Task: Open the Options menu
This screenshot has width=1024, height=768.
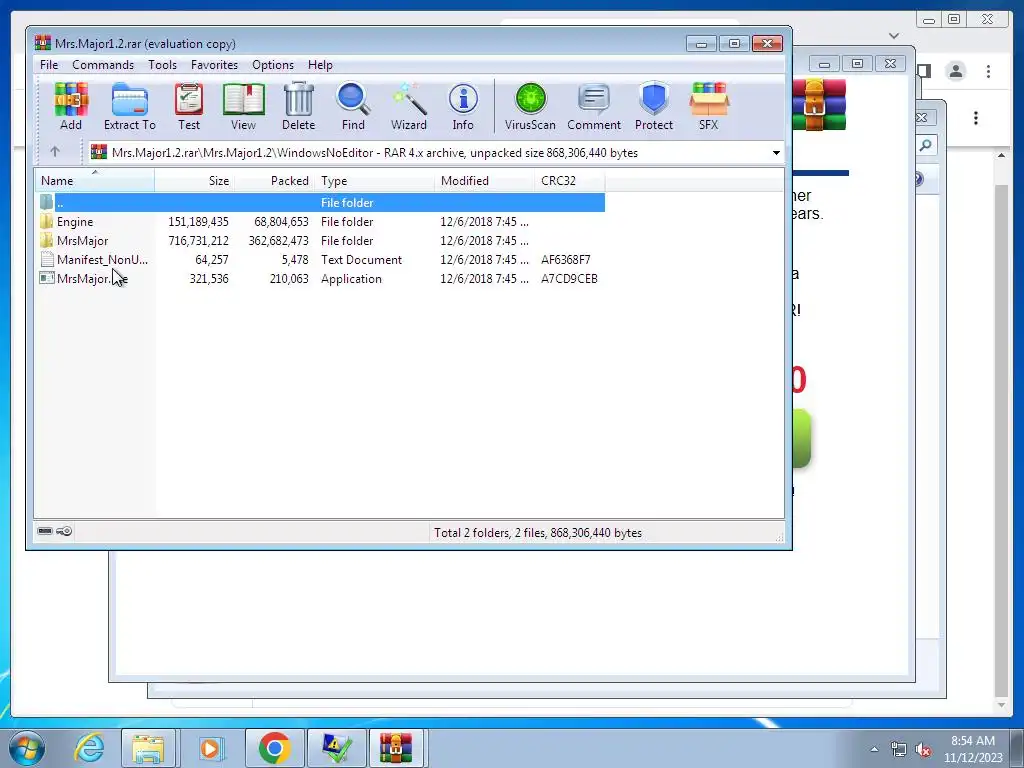Action: coord(273,65)
